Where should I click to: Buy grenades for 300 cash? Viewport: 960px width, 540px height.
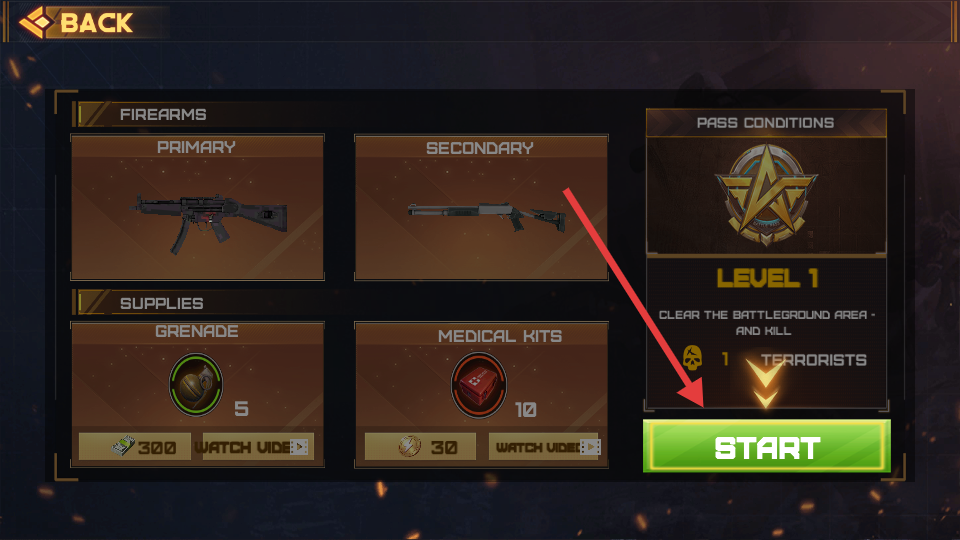click(135, 447)
